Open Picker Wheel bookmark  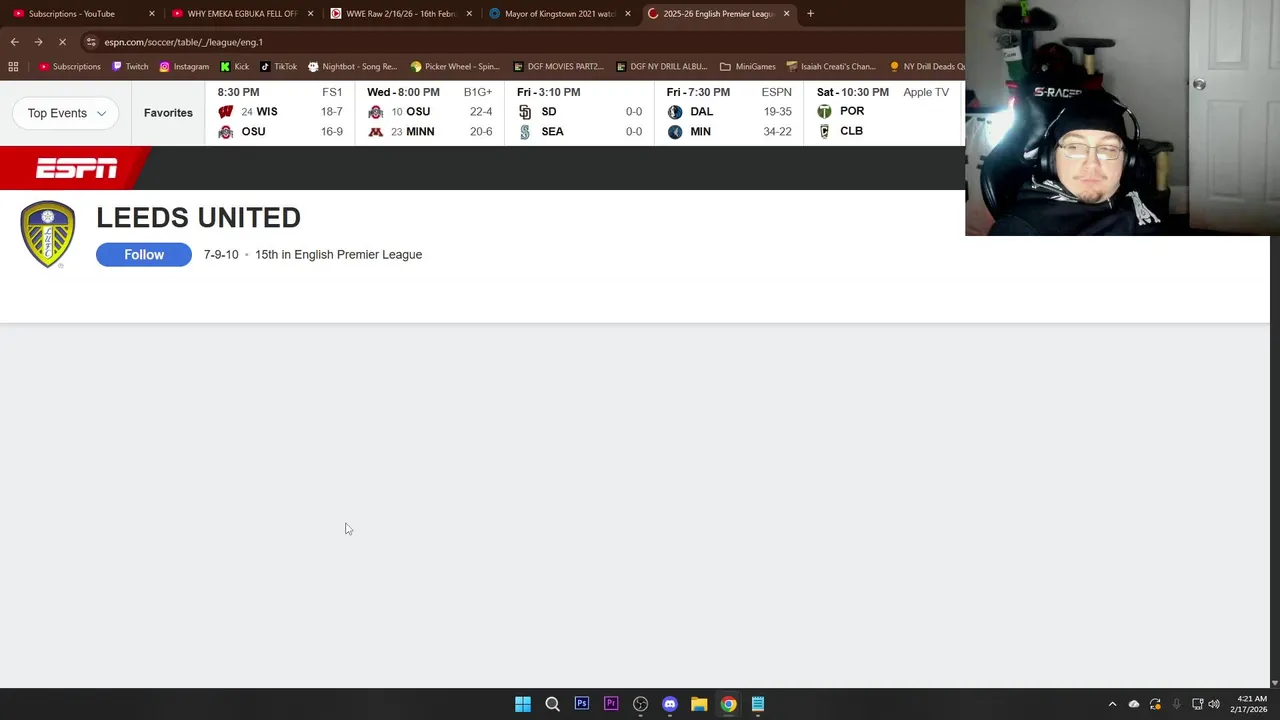click(454, 67)
